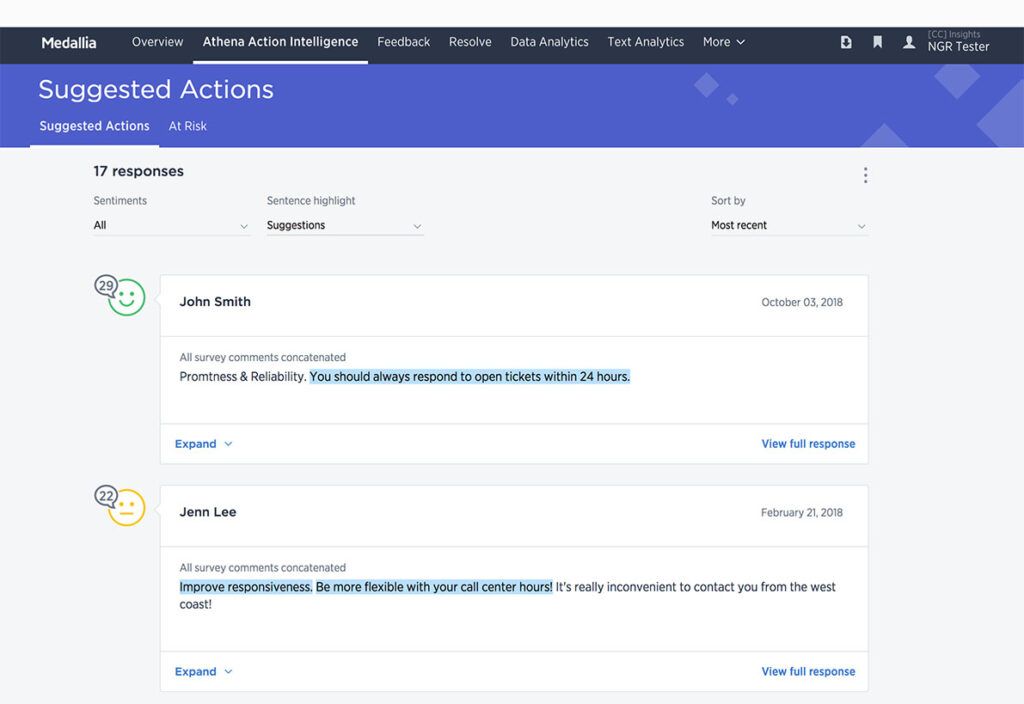
Task: Open the three-dot options menu
Action: coord(865,176)
